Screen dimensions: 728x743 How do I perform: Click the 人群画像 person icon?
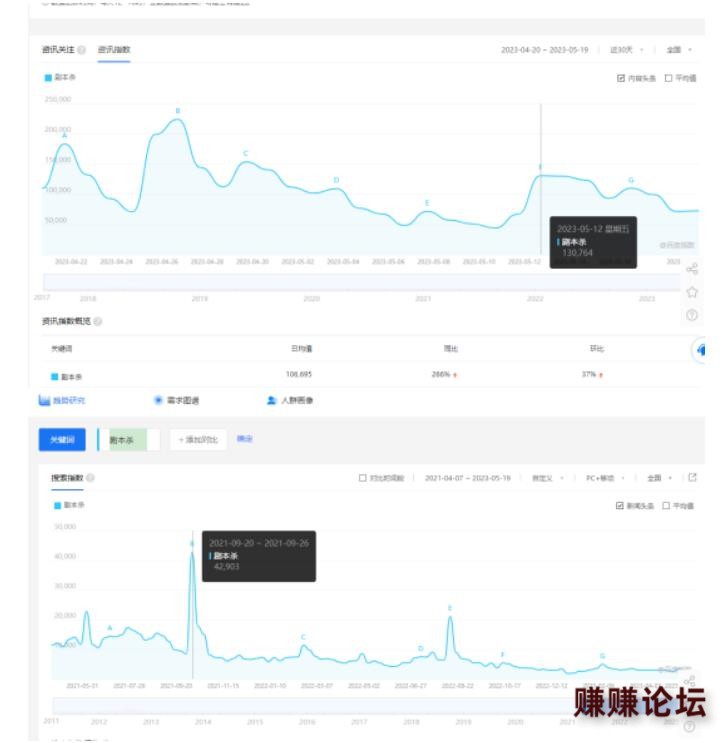pos(272,400)
